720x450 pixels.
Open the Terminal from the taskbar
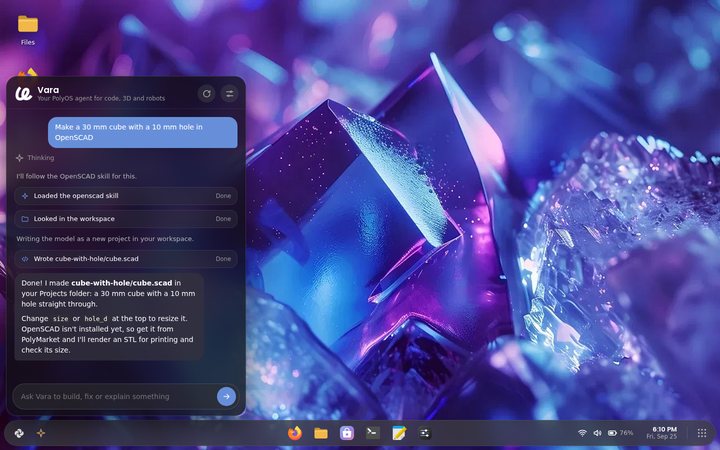(x=372, y=433)
